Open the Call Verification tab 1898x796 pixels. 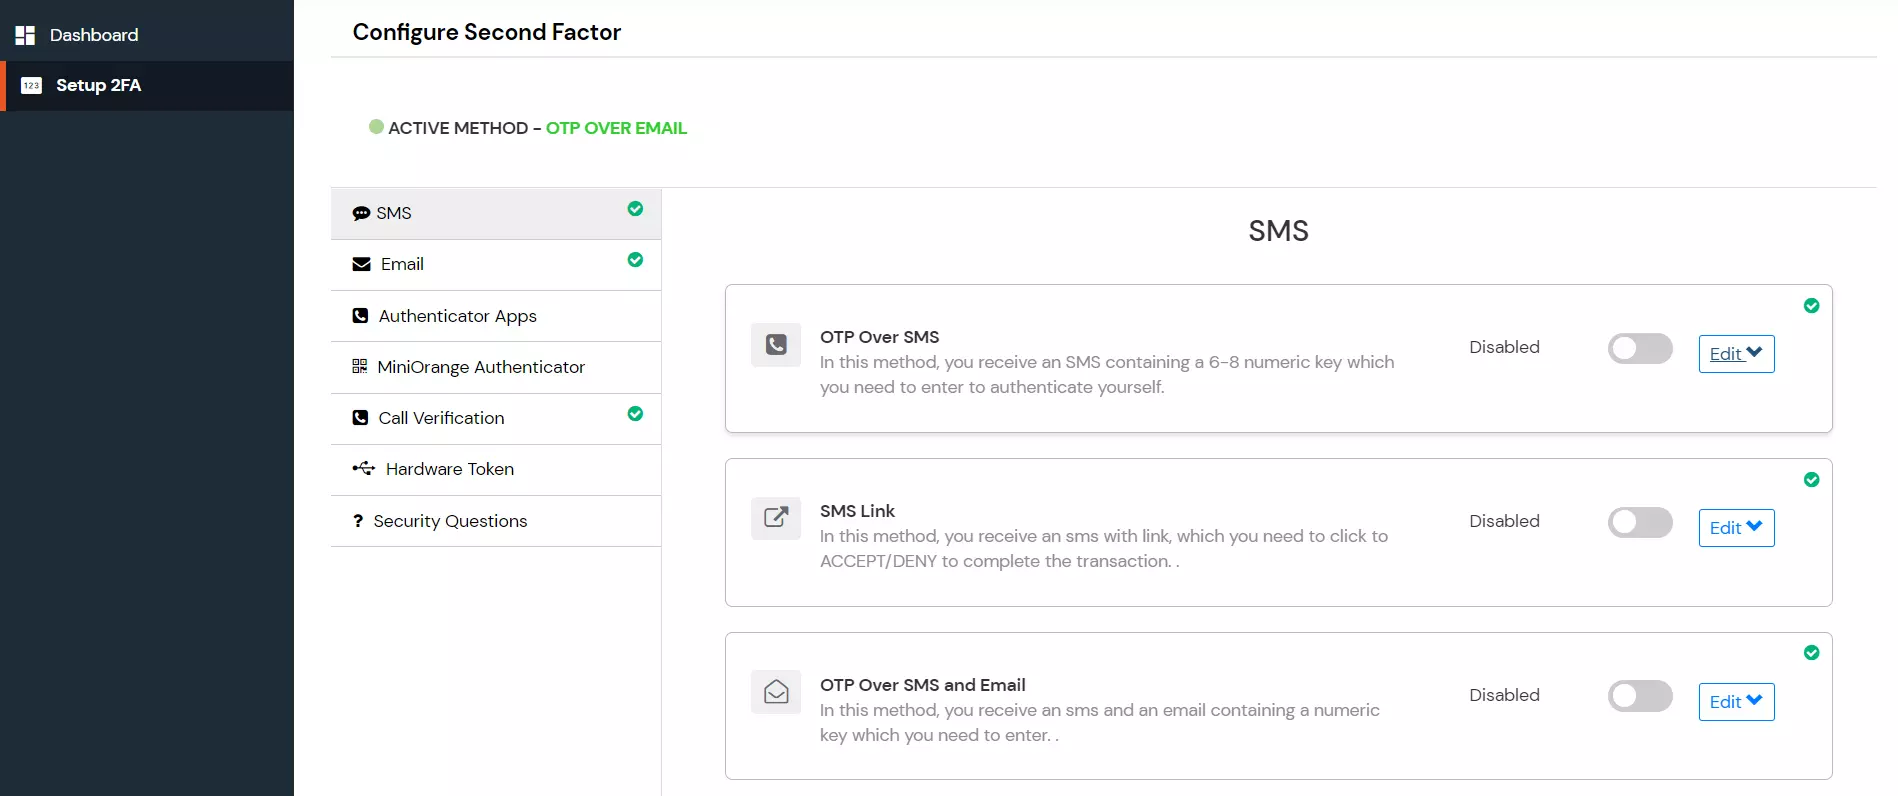(441, 418)
